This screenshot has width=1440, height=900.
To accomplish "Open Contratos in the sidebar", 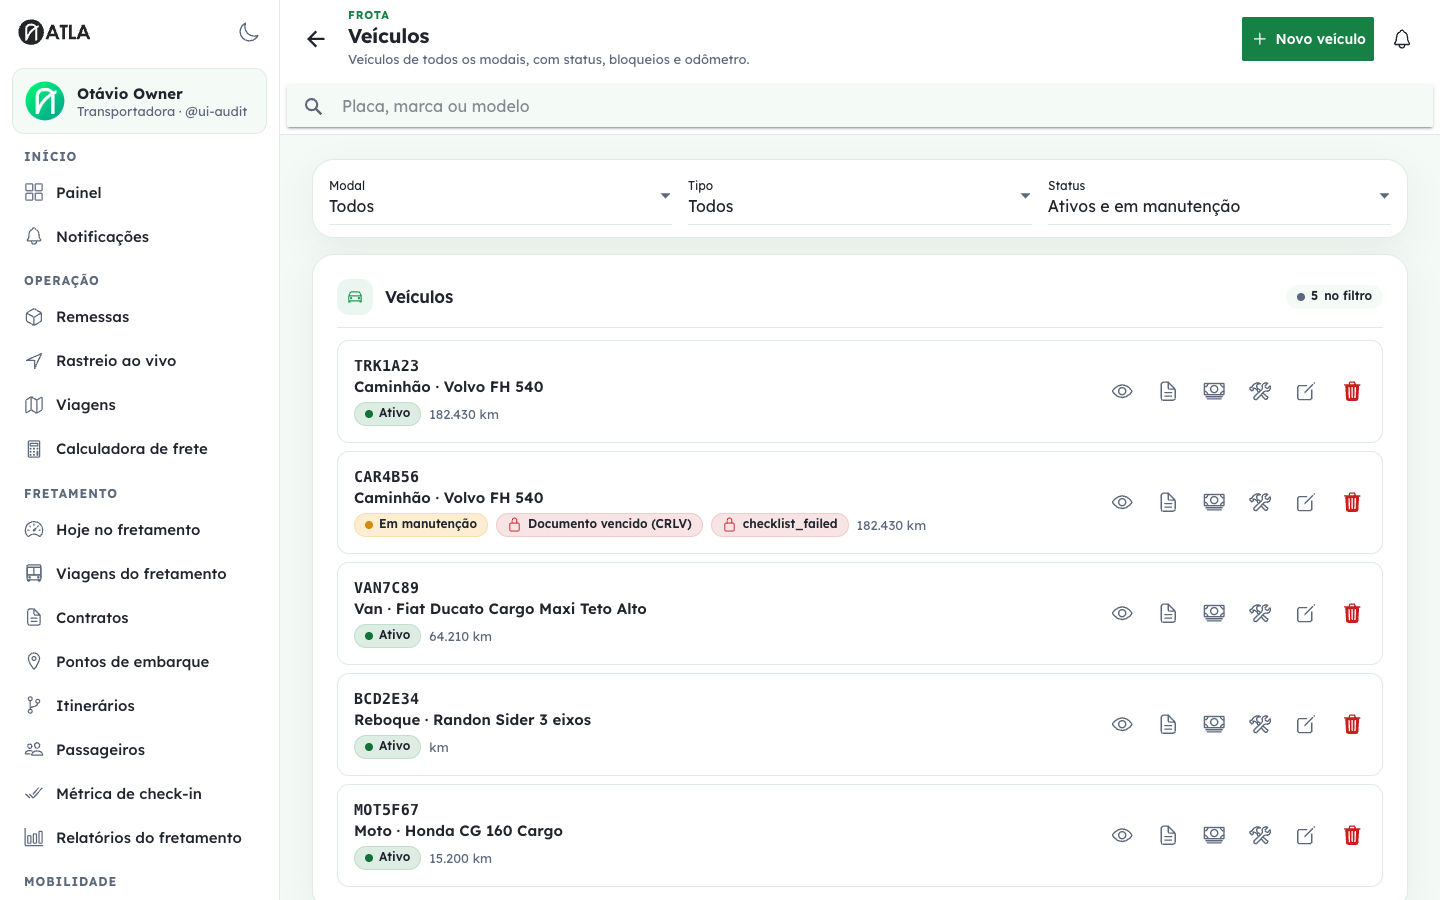I will pos(139,618).
